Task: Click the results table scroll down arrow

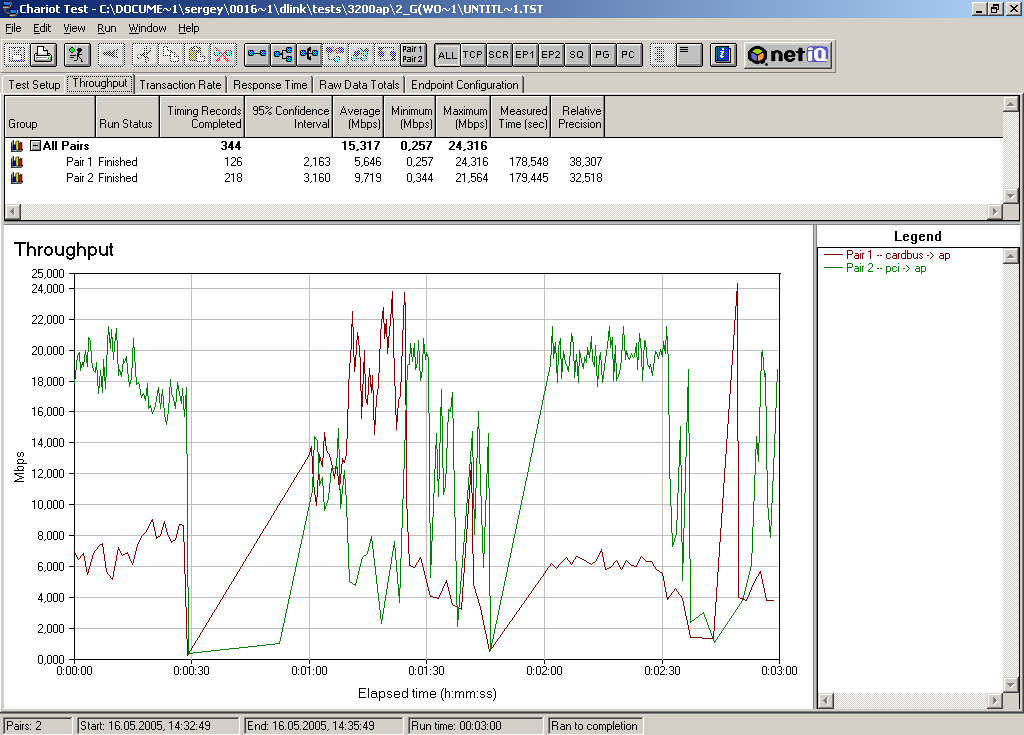Action: [1010, 195]
